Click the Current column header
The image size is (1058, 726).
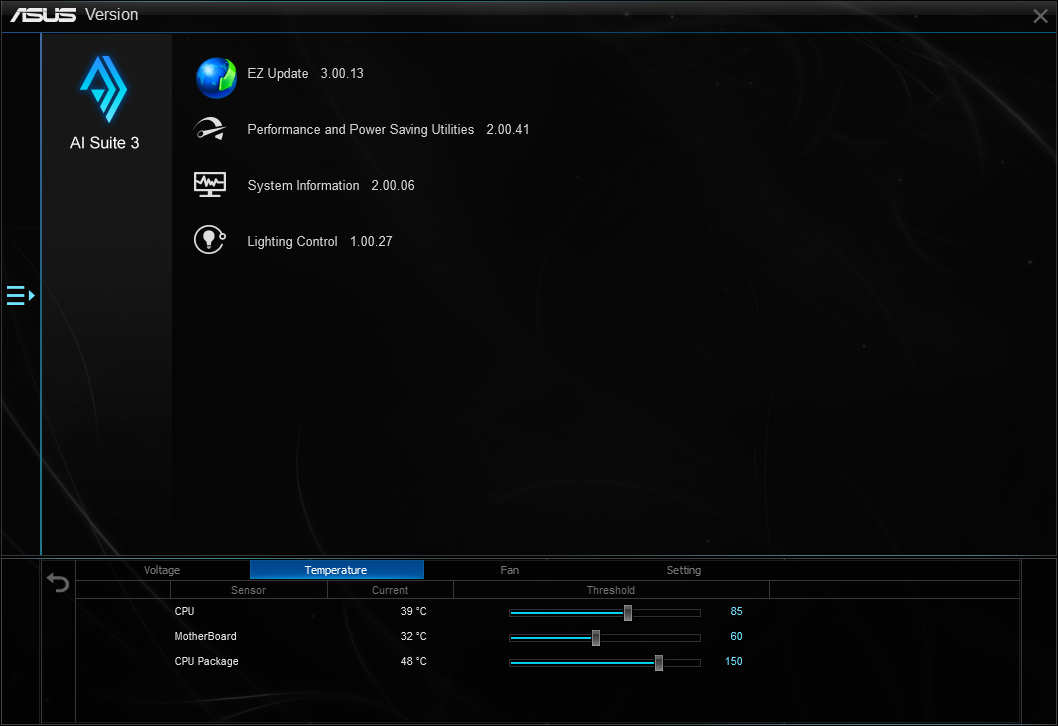390,590
